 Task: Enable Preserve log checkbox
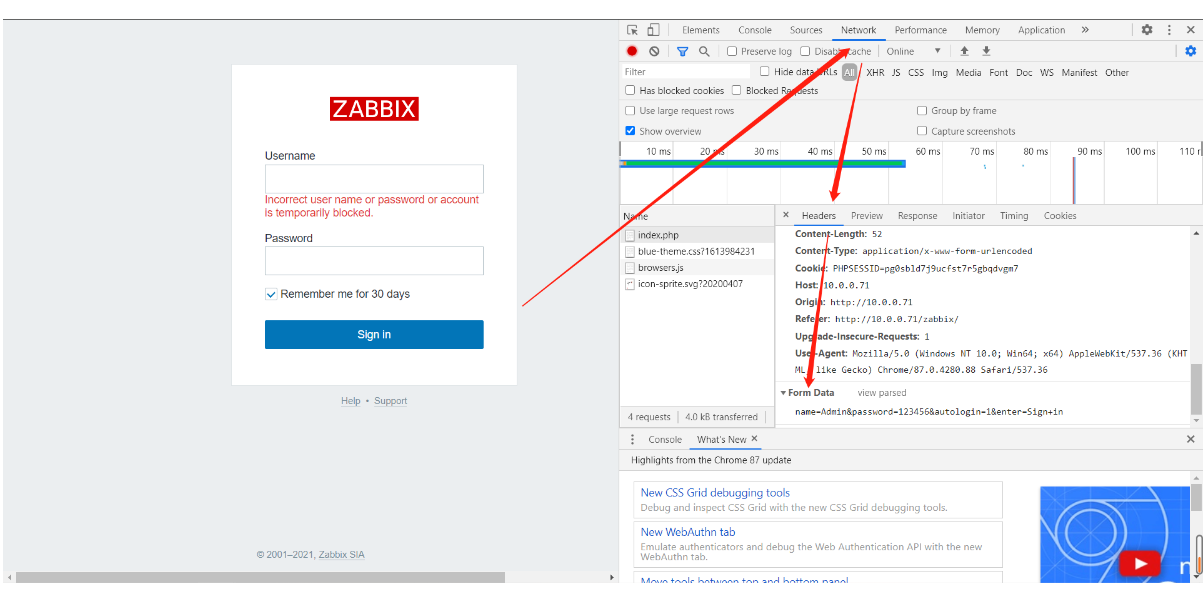[x=732, y=51]
